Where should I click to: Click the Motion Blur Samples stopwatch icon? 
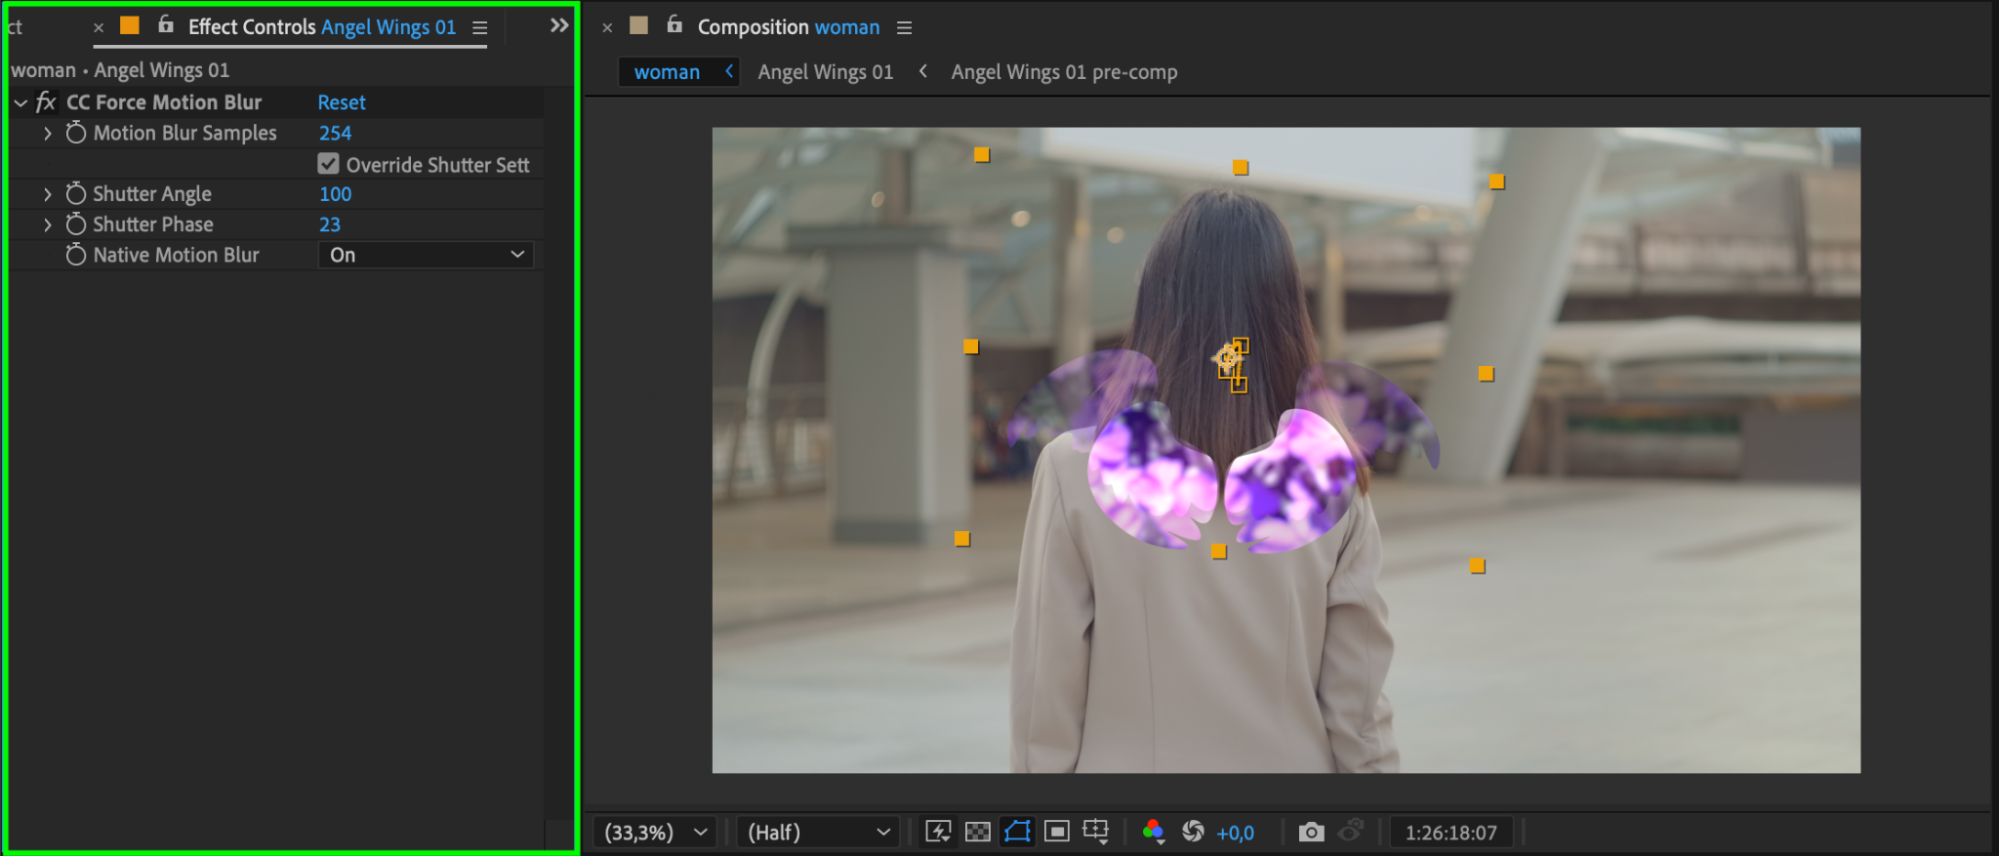tap(76, 133)
